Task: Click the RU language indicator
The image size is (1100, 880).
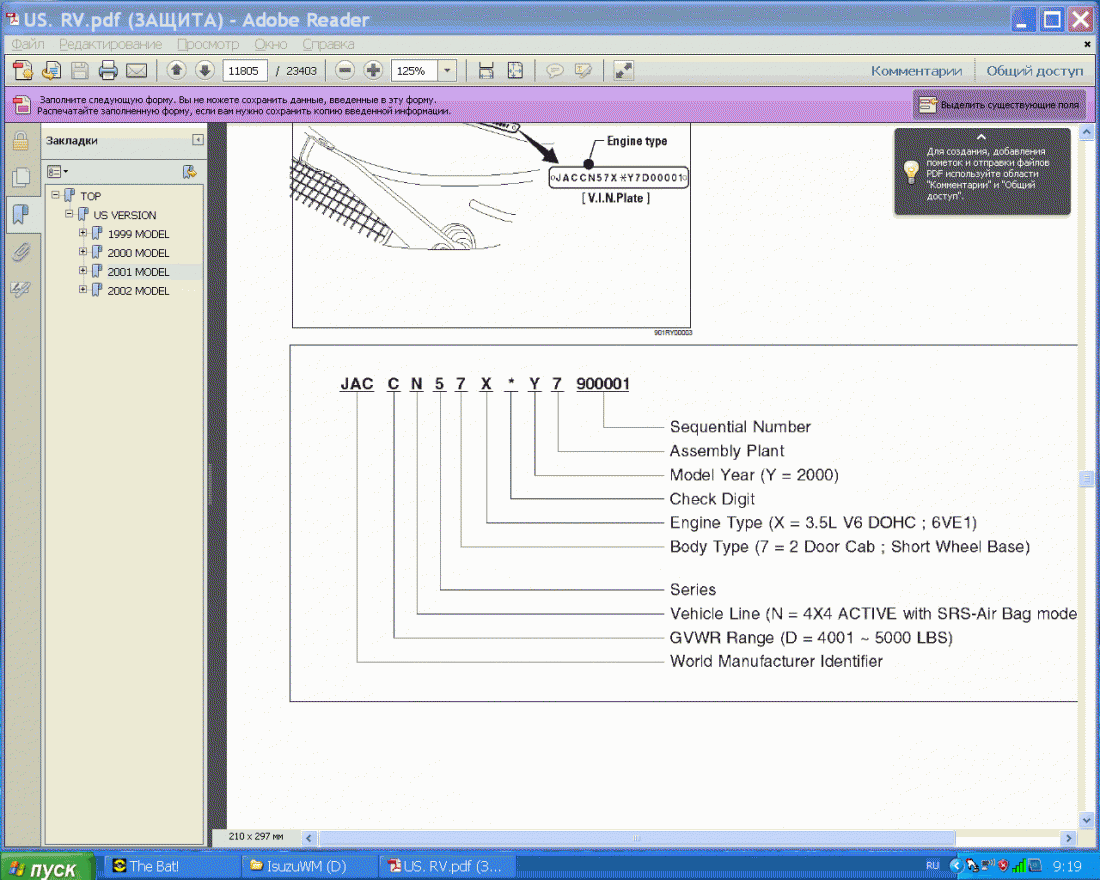Action: 932,866
